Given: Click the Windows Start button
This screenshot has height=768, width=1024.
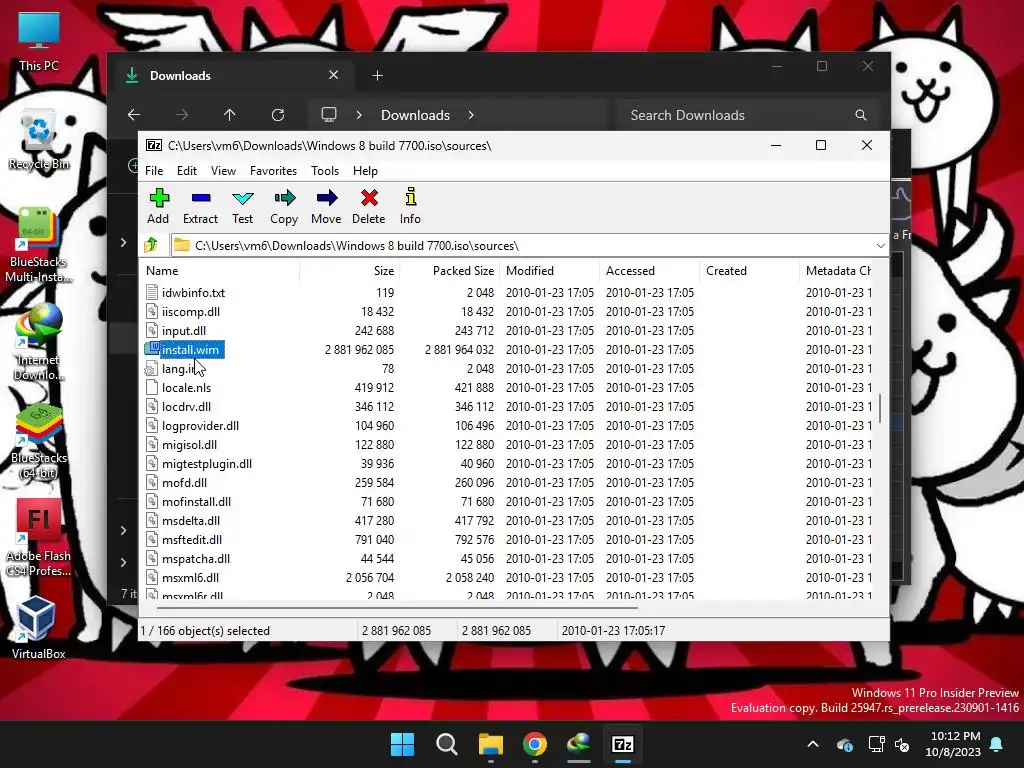Looking at the screenshot, I should click(x=402, y=744).
